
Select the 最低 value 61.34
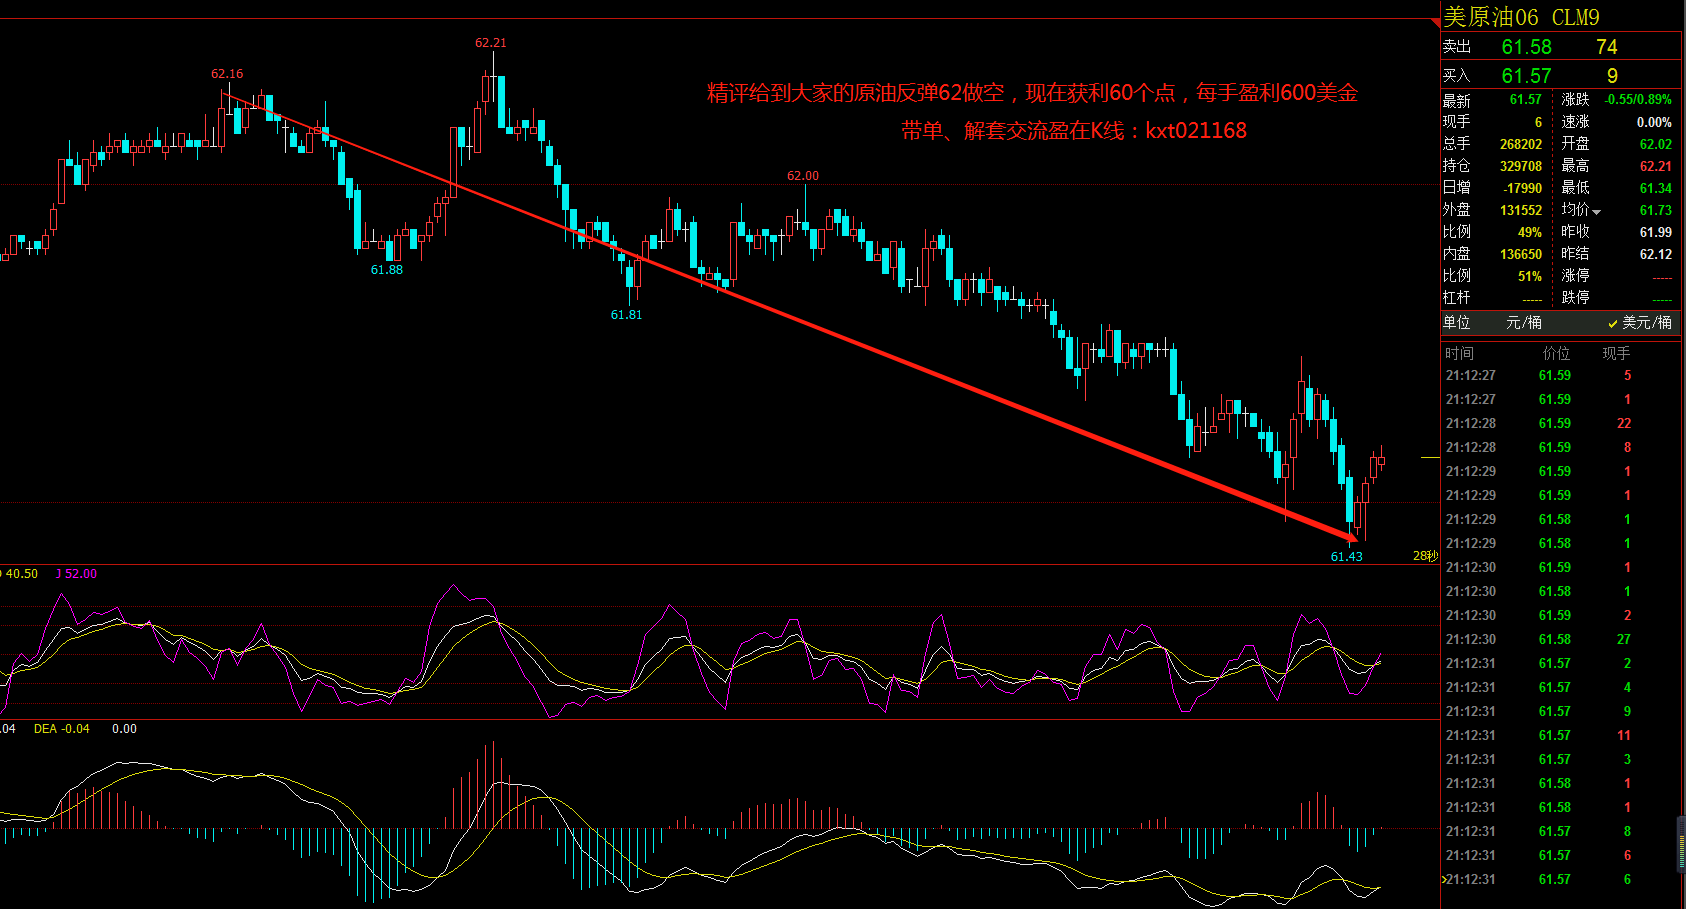[1656, 188]
